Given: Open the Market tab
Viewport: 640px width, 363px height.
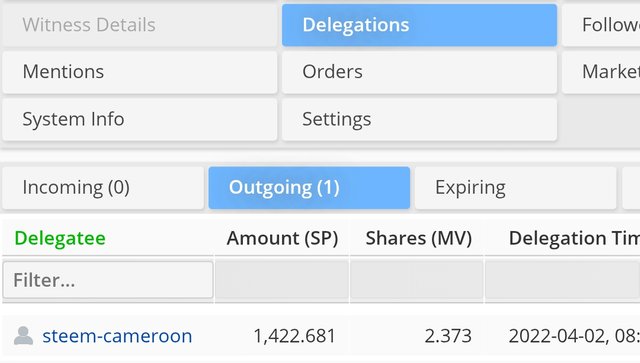Looking at the screenshot, I should tap(601, 72).
